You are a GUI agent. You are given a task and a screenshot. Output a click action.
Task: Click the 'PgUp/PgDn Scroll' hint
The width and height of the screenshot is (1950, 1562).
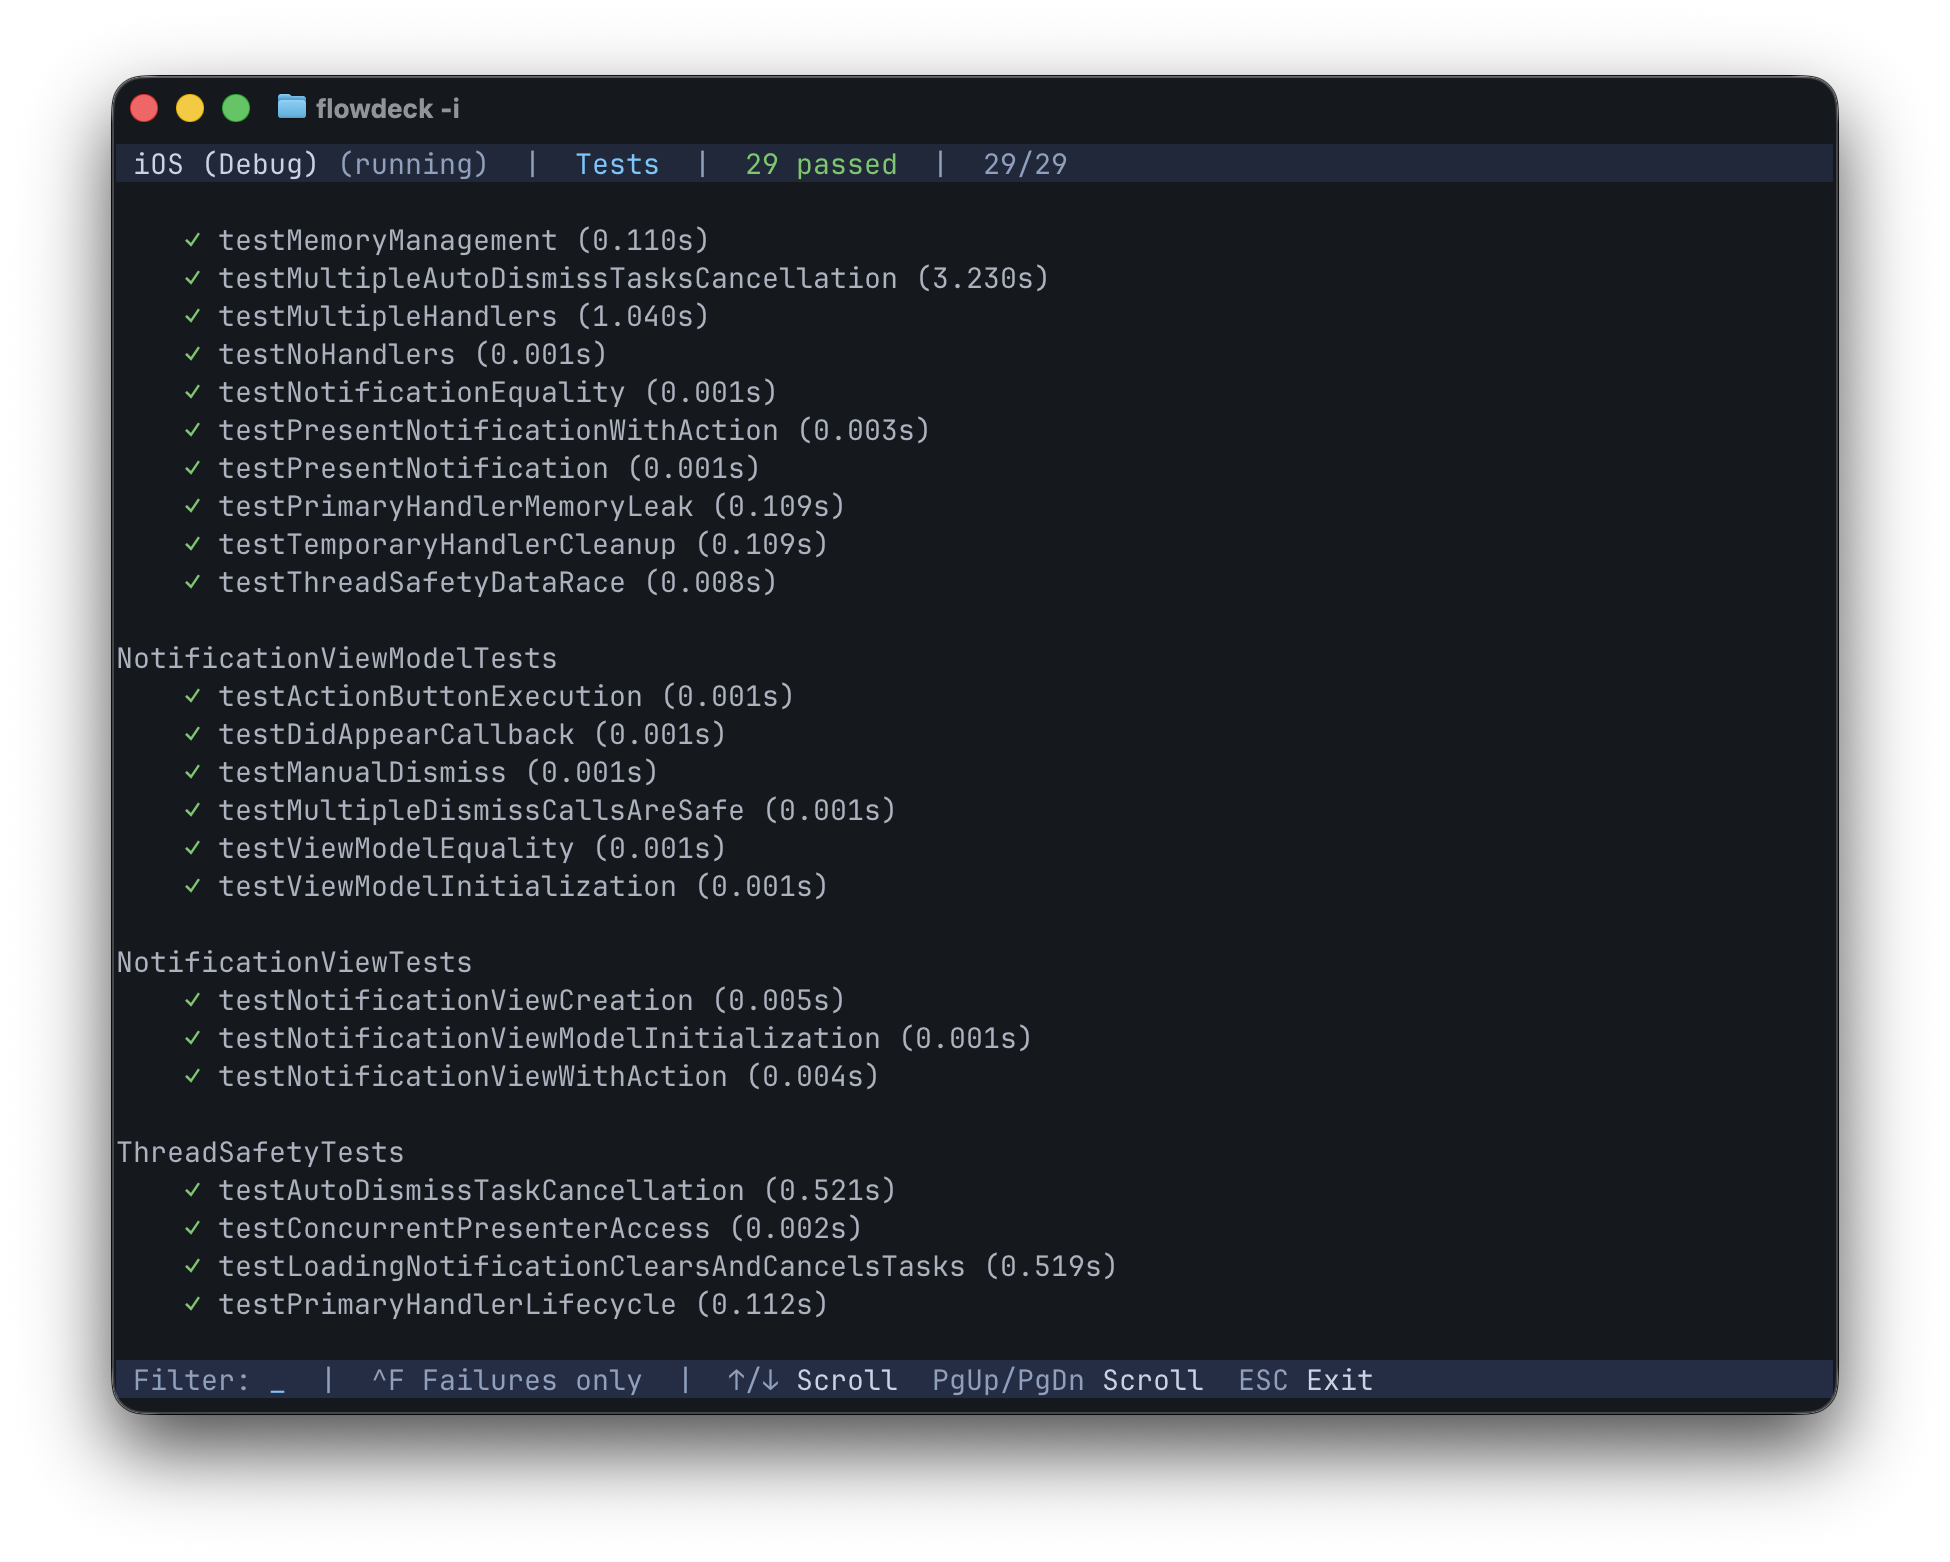1067,1380
